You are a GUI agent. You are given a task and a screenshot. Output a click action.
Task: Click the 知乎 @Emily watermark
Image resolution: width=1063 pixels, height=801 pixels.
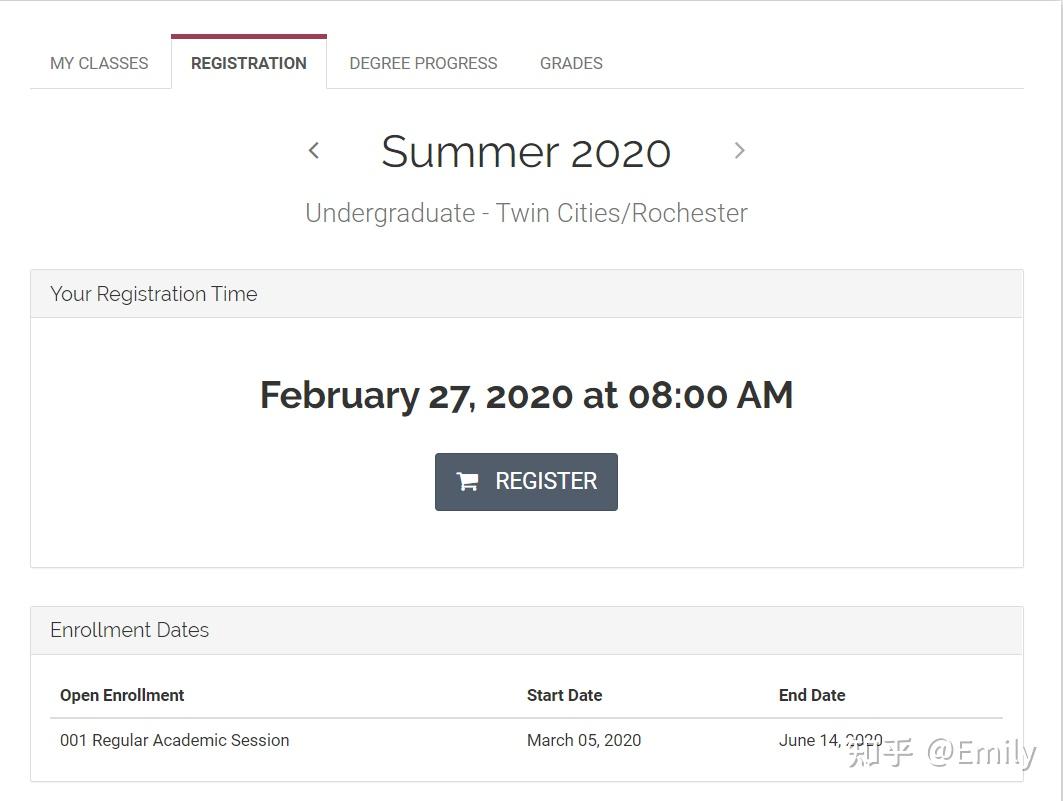pos(941,753)
